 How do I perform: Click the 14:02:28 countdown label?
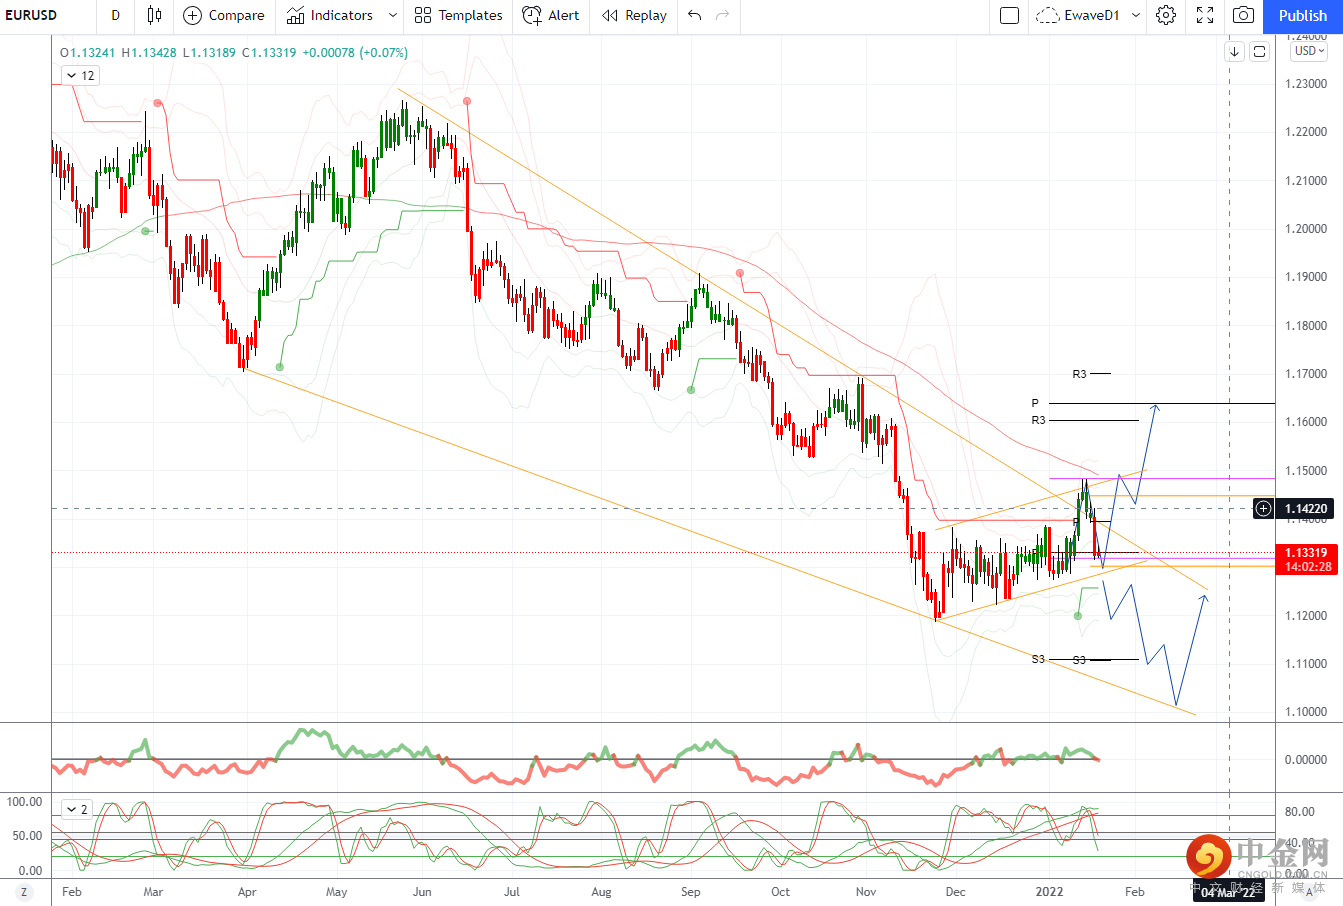(1308, 567)
